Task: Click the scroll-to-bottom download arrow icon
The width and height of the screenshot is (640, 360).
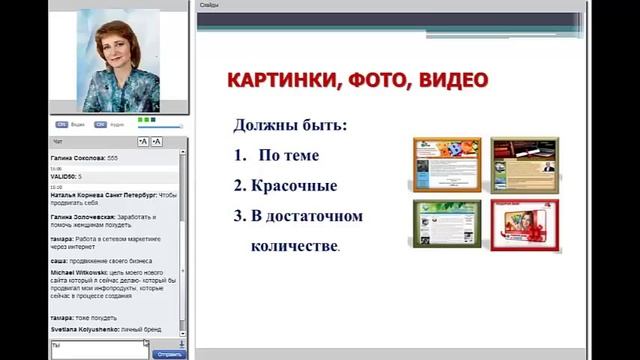Action: pos(182,344)
